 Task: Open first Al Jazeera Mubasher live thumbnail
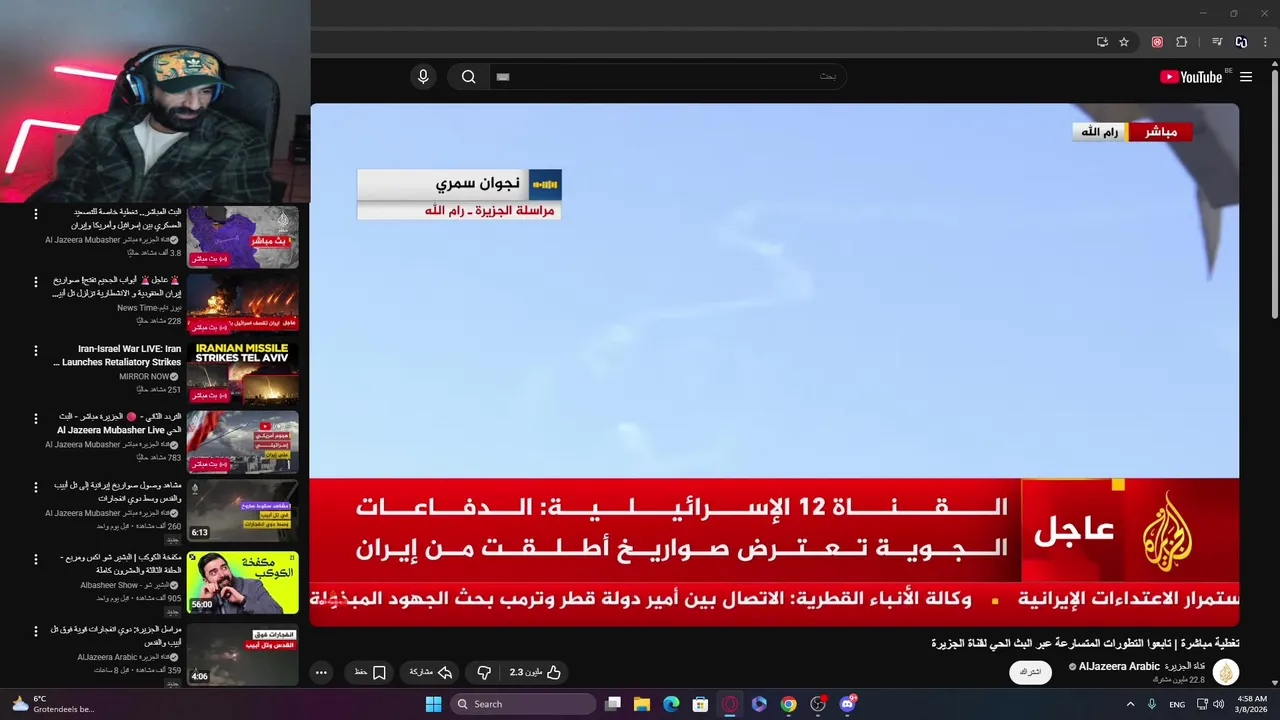click(x=243, y=237)
